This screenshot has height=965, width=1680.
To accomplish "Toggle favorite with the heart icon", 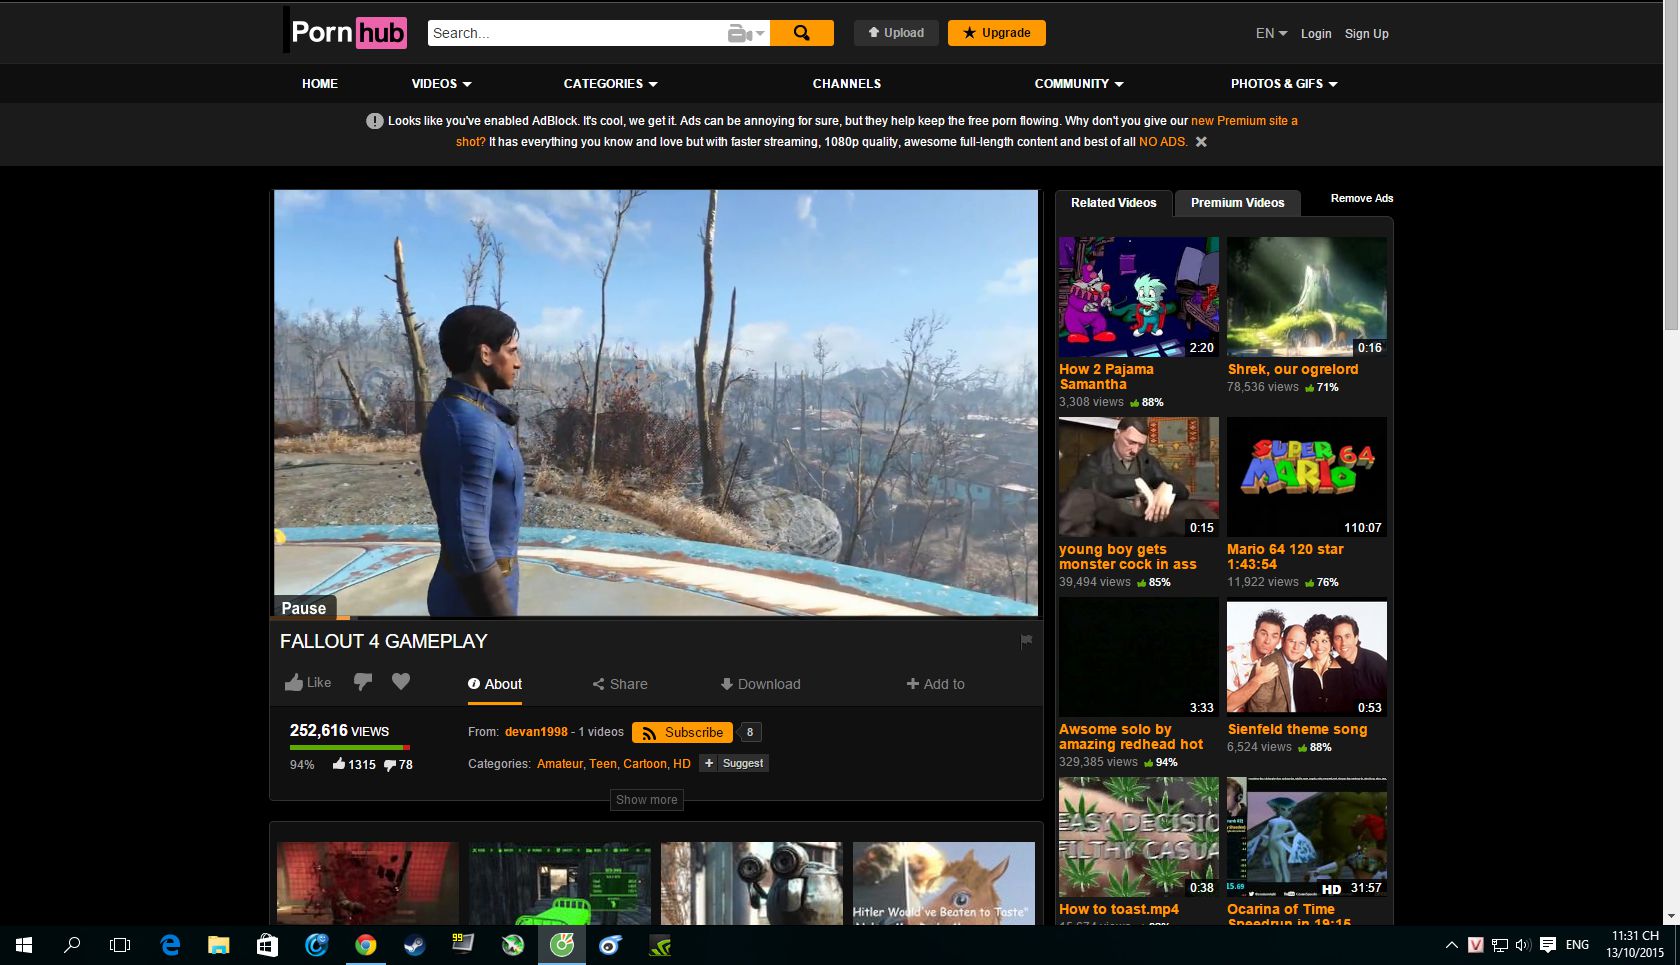I will pyautogui.click(x=401, y=682).
